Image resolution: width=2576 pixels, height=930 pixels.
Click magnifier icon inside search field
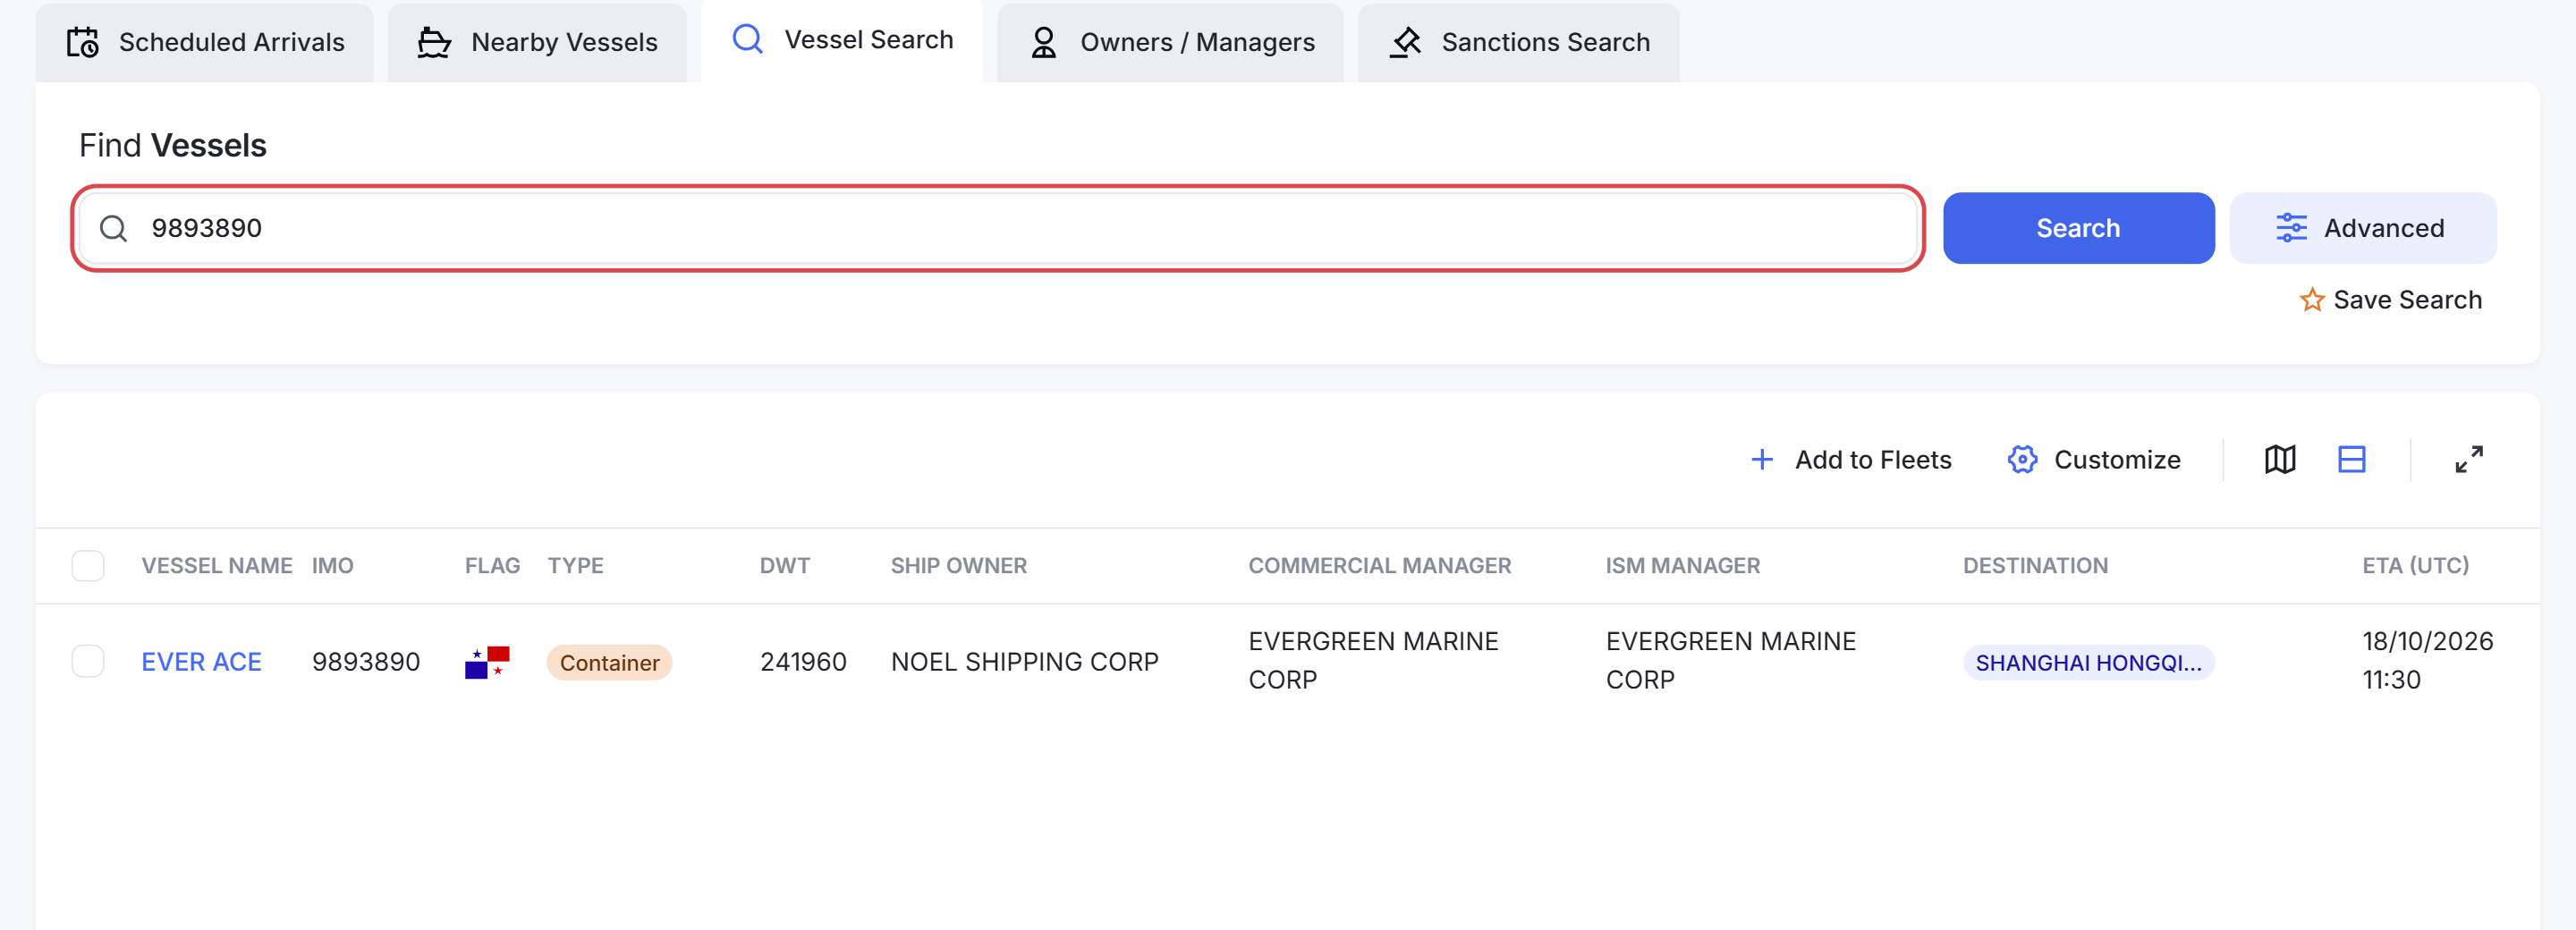[114, 229]
